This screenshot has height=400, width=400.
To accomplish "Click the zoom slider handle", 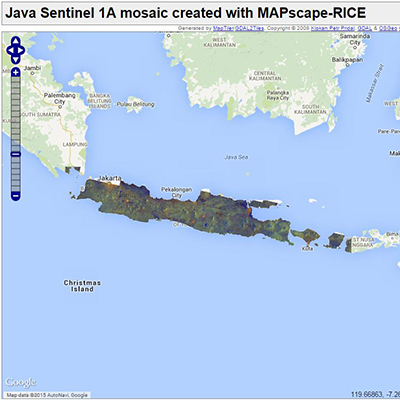I will click(16, 154).
